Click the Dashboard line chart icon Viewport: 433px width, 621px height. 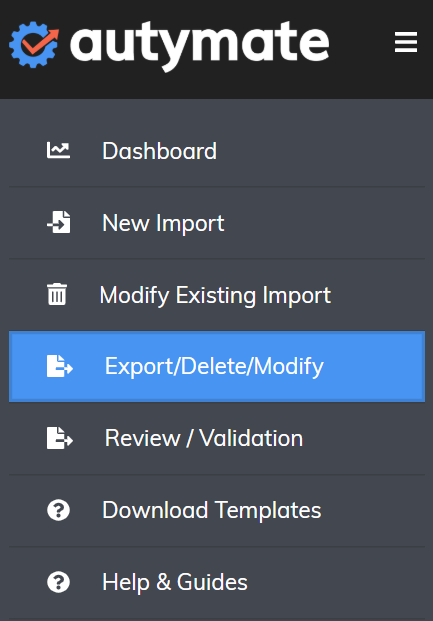pyautogui.click(x=58, y=150)
